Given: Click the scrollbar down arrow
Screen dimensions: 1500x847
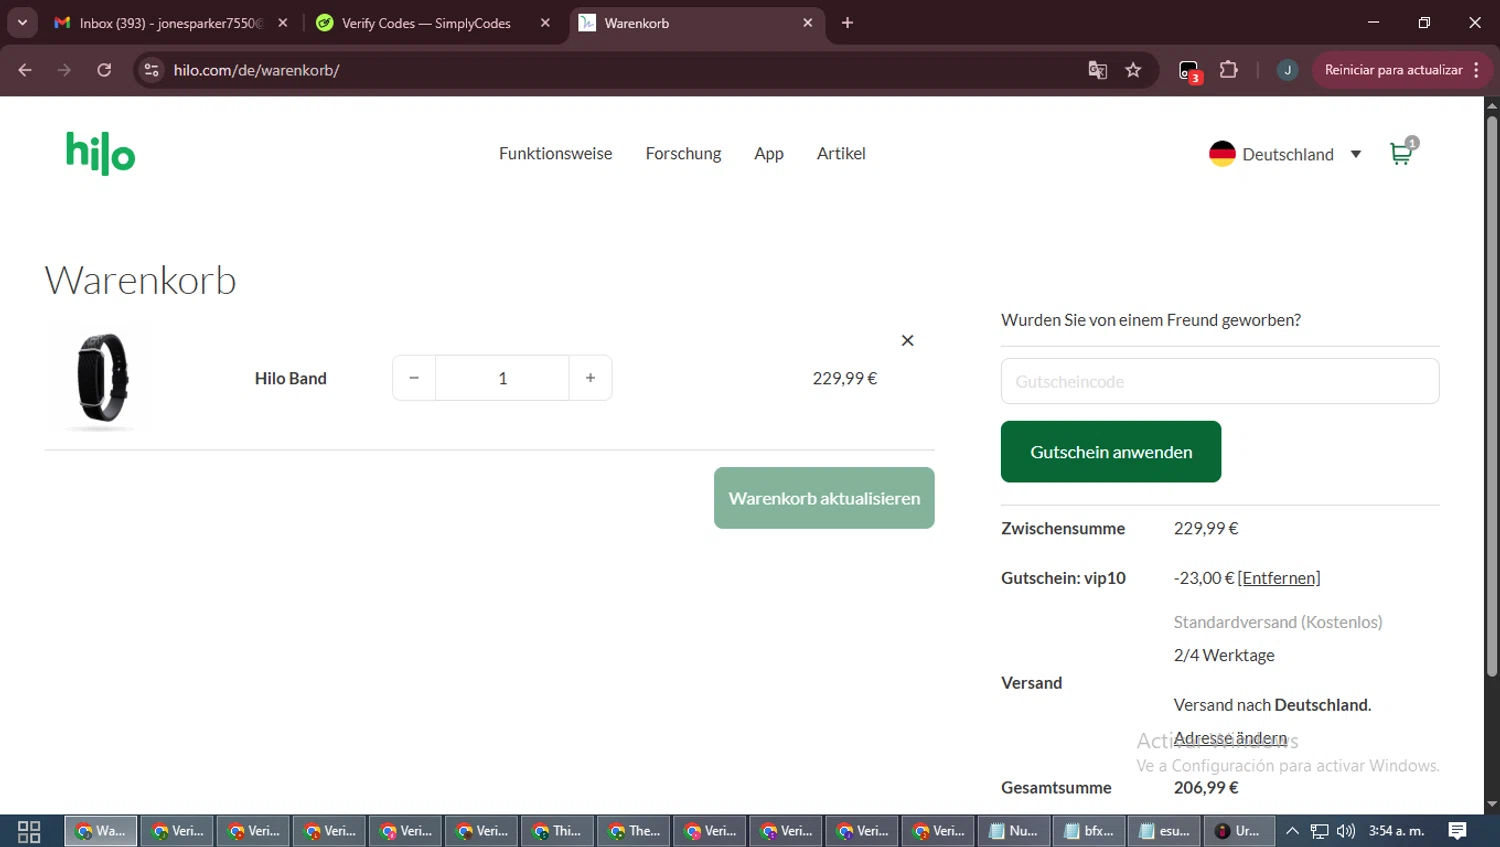Looking at the screenshot, I should (x=1492, y=804).
